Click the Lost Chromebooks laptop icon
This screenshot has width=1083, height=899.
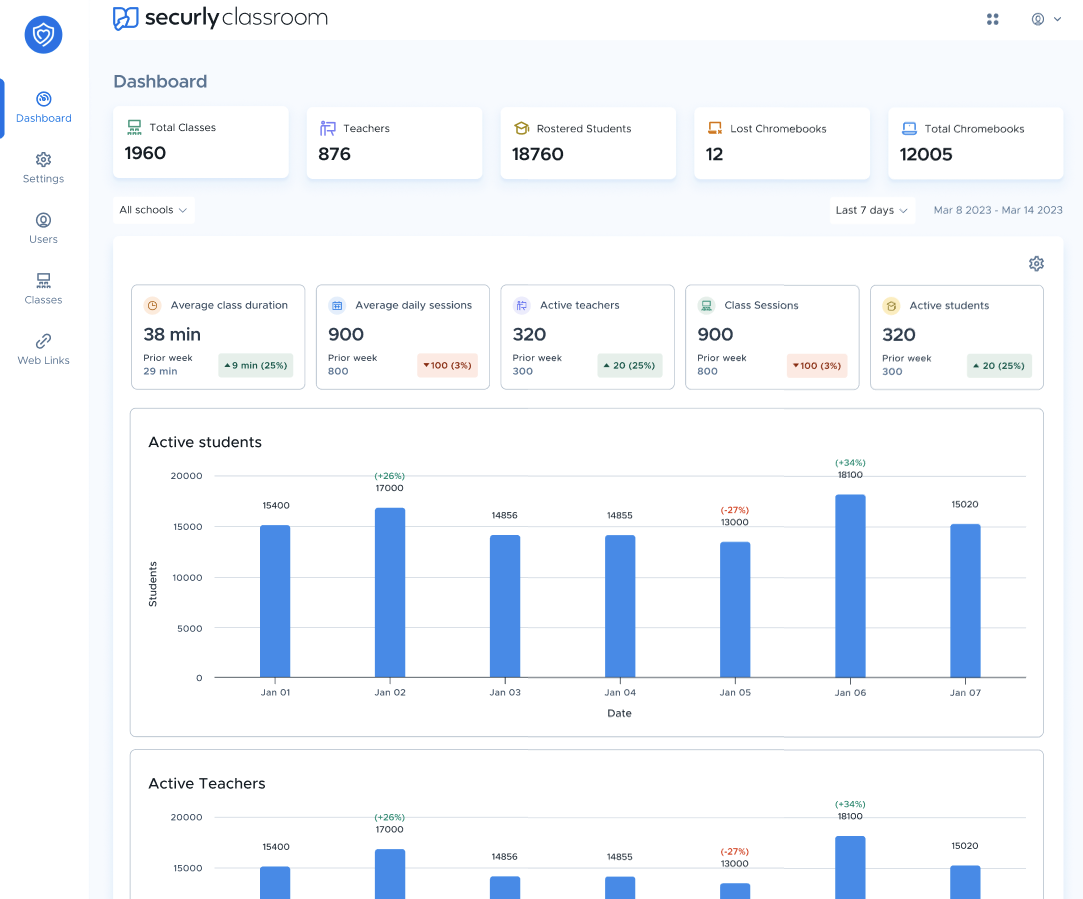[715, 128]
